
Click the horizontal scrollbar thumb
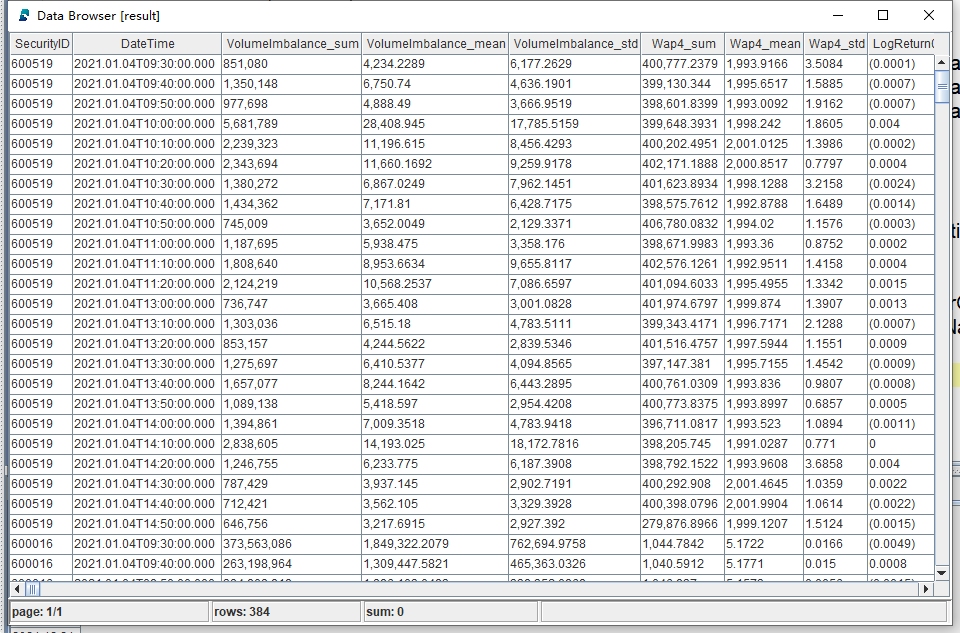35,589
